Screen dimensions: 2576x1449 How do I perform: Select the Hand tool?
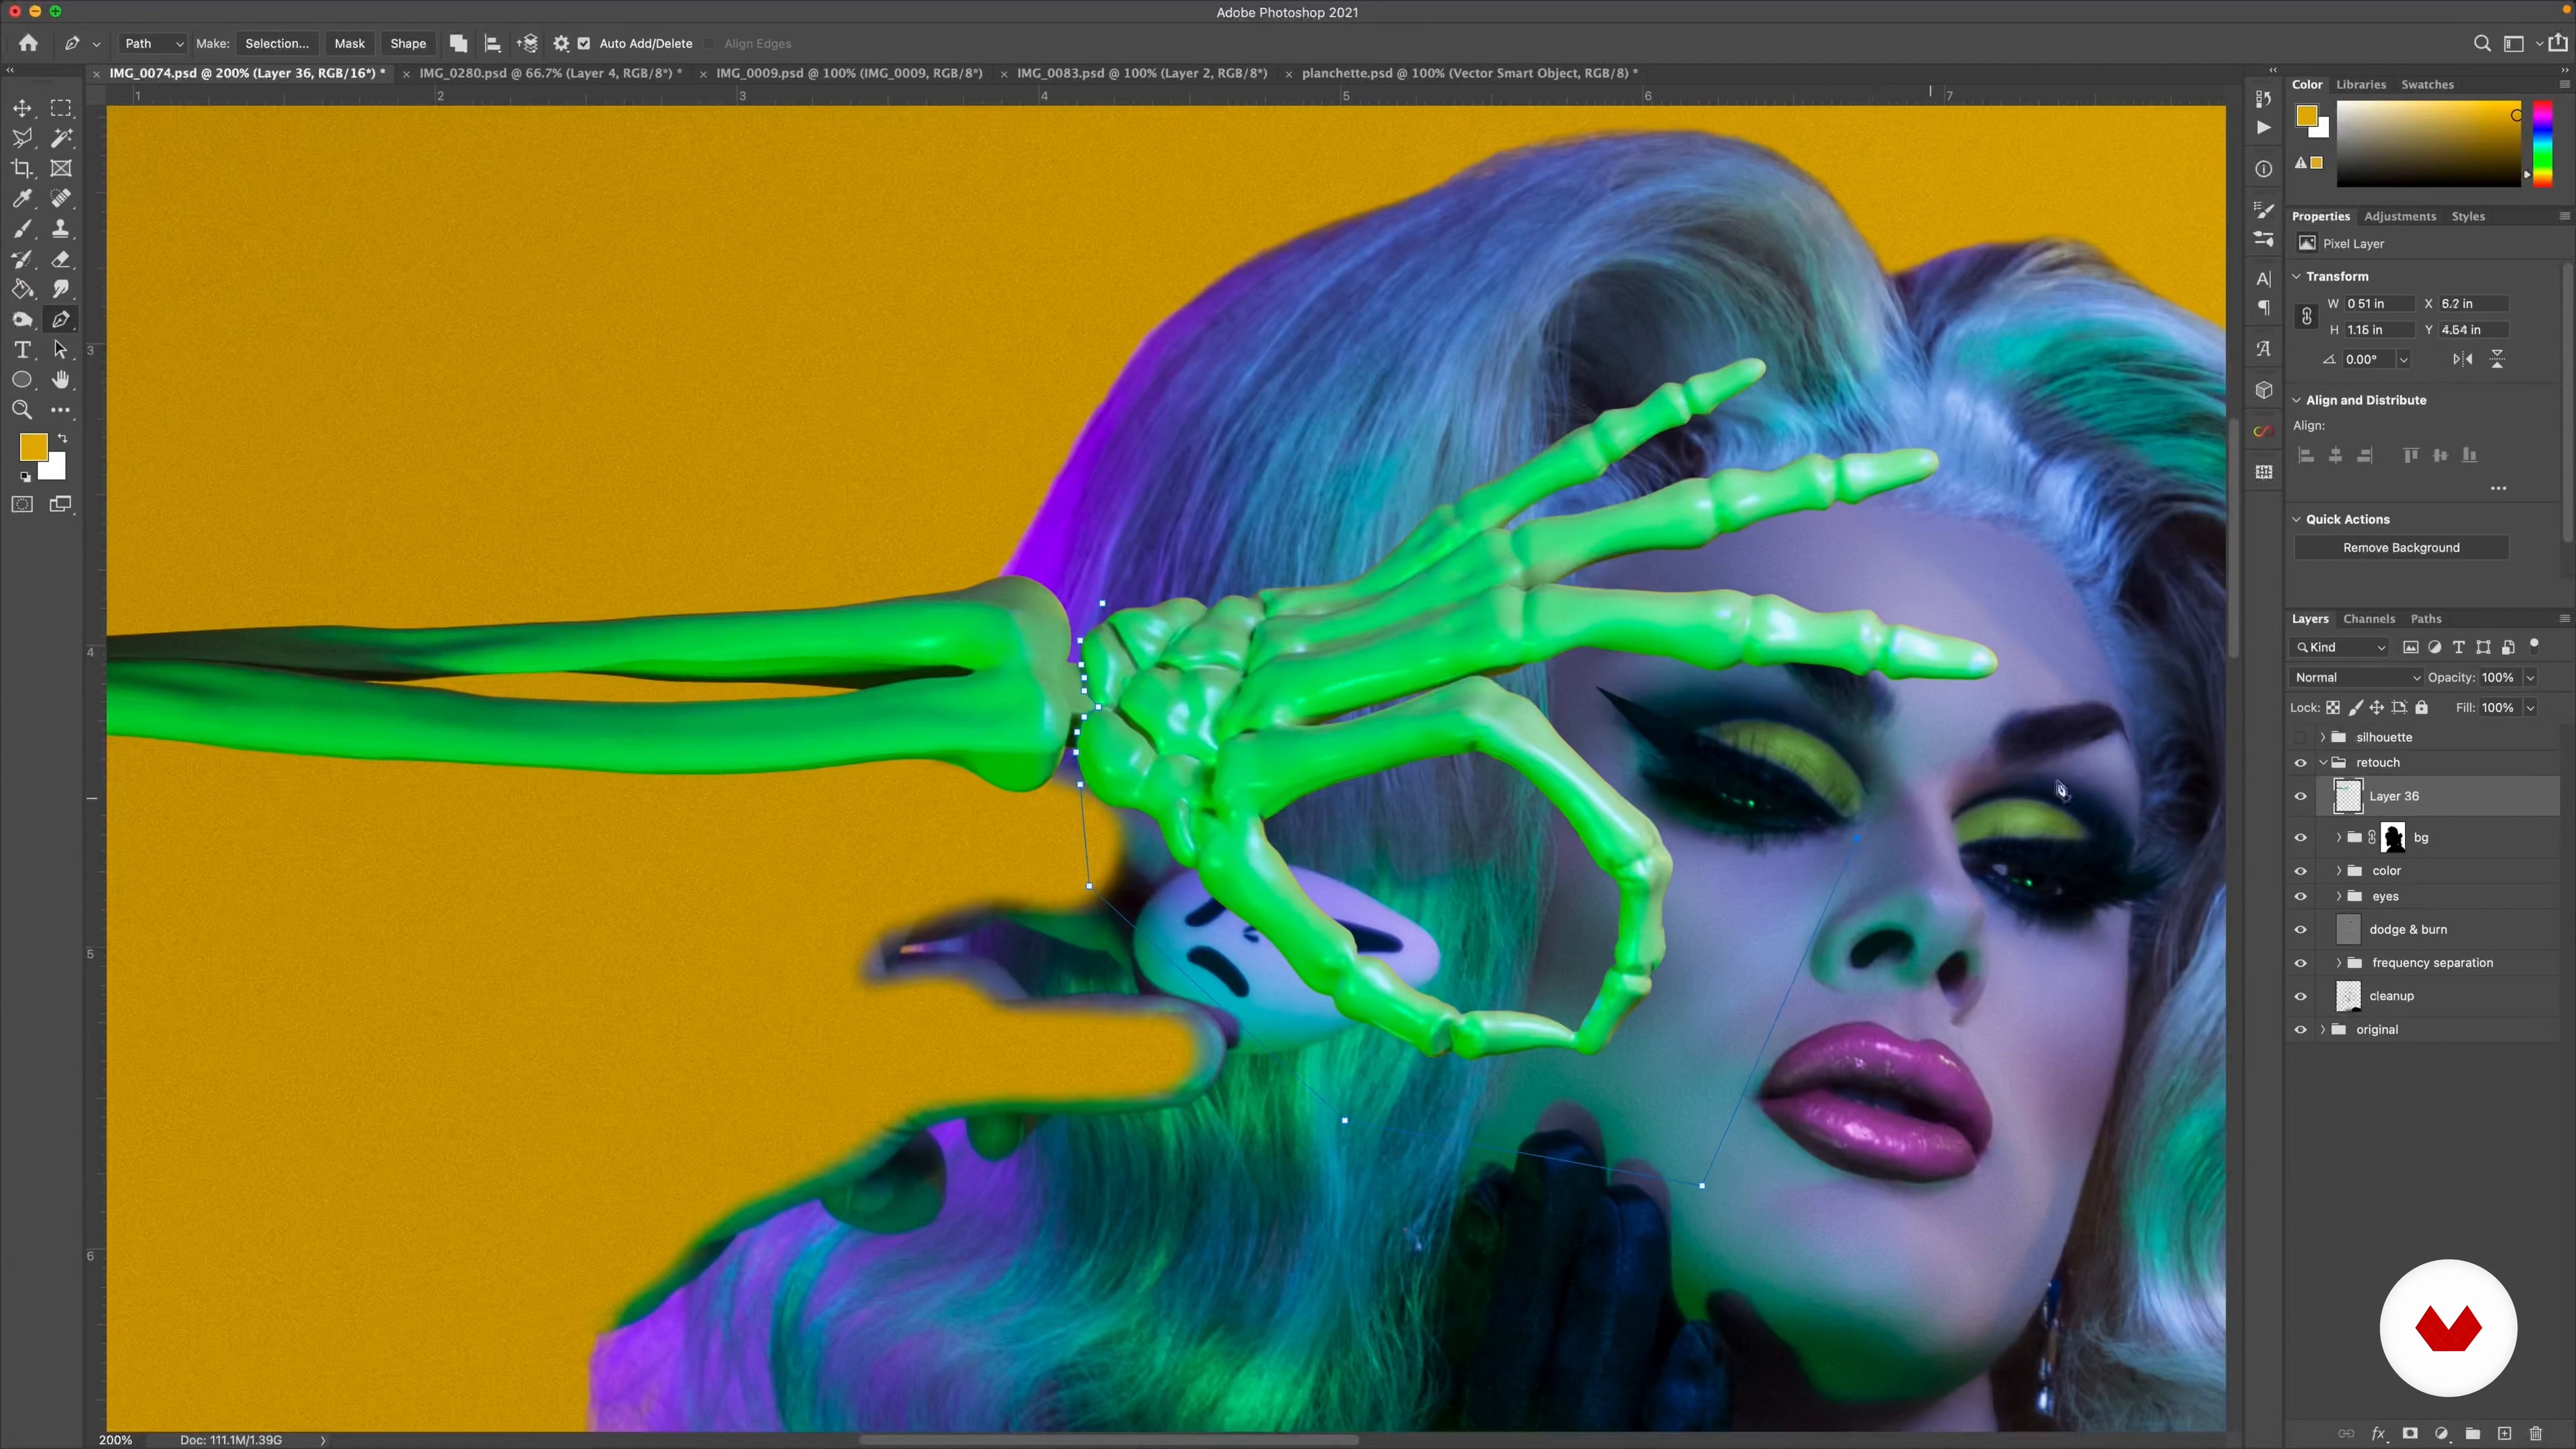click(x=61, y=380)
